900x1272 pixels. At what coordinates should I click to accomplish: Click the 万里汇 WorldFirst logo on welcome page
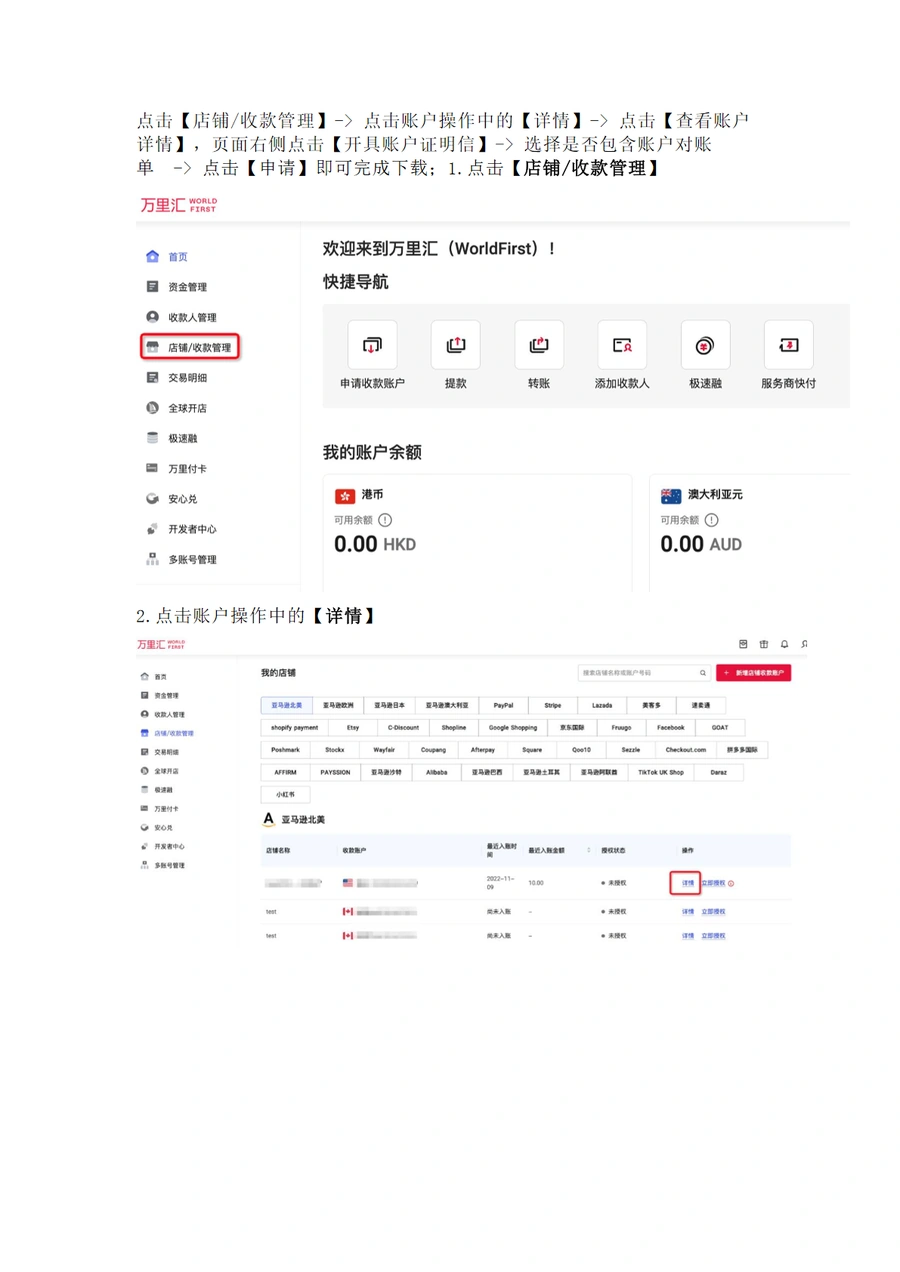(x=177, y=205)
